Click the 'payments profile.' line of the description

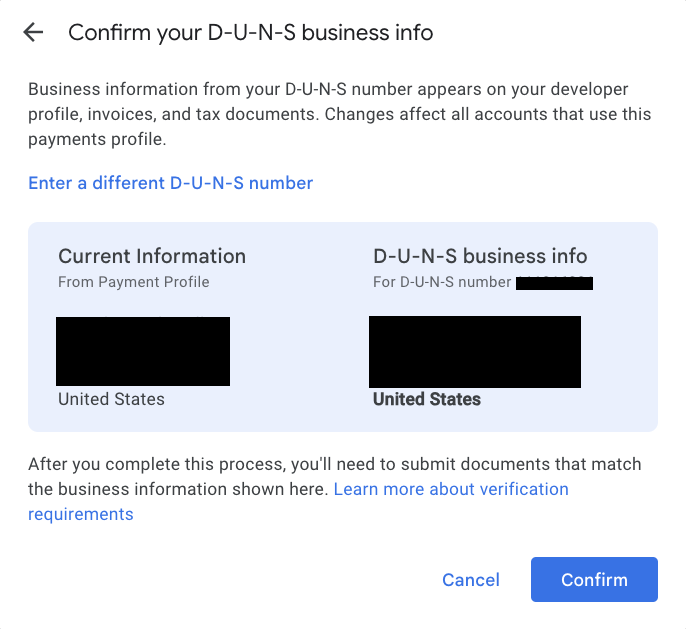pyautogui.click(x=97, y=140)
